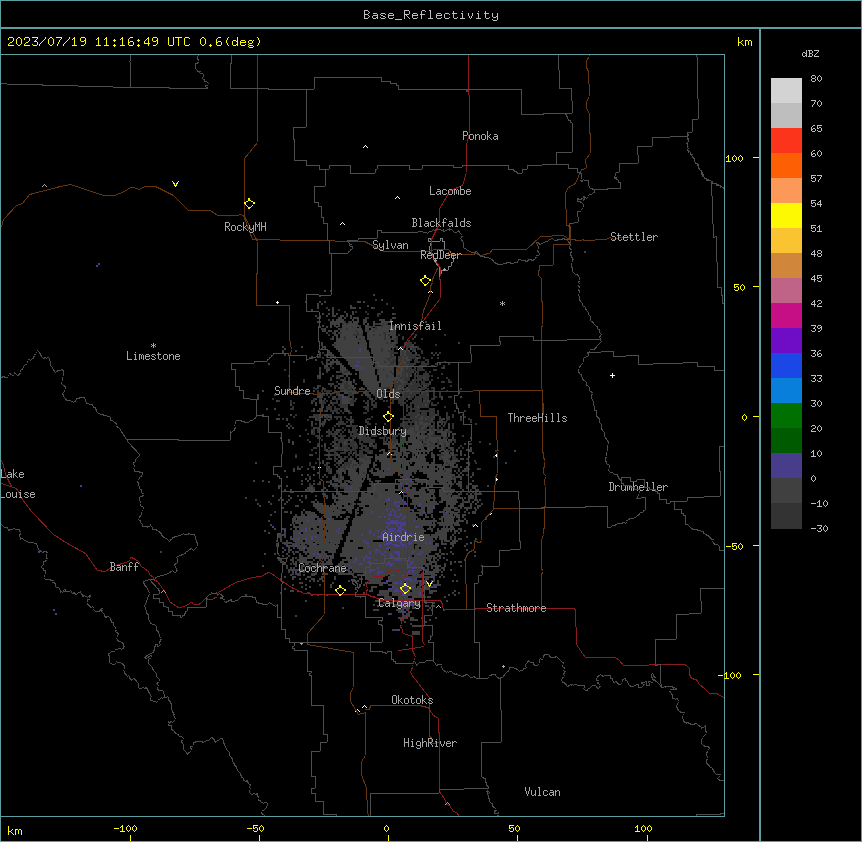Click the Lacombe city label

point(450,191)
